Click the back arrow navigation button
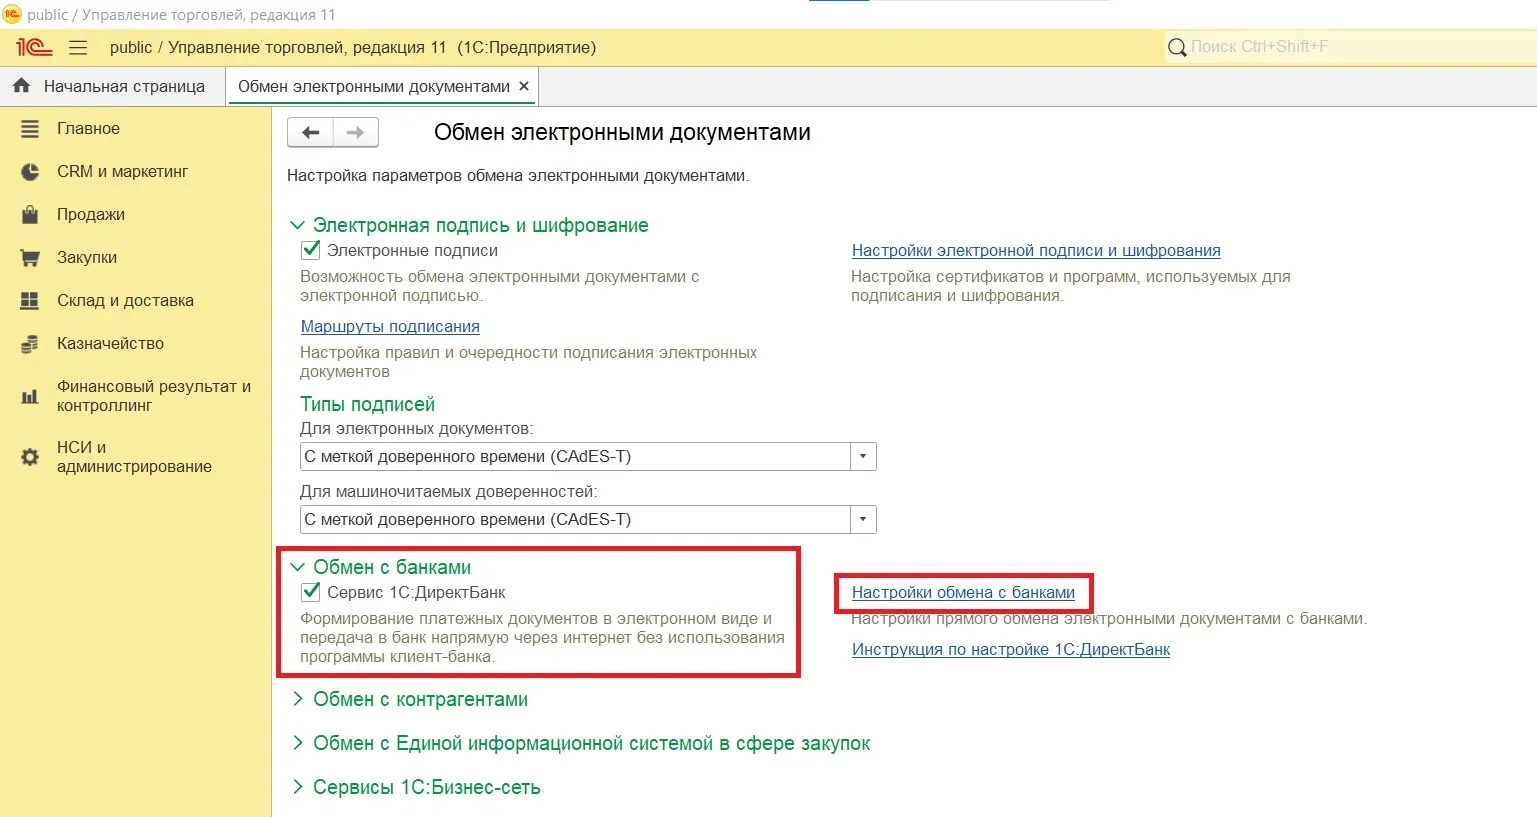Screen dimensions: 1537x817 point(310,132)
